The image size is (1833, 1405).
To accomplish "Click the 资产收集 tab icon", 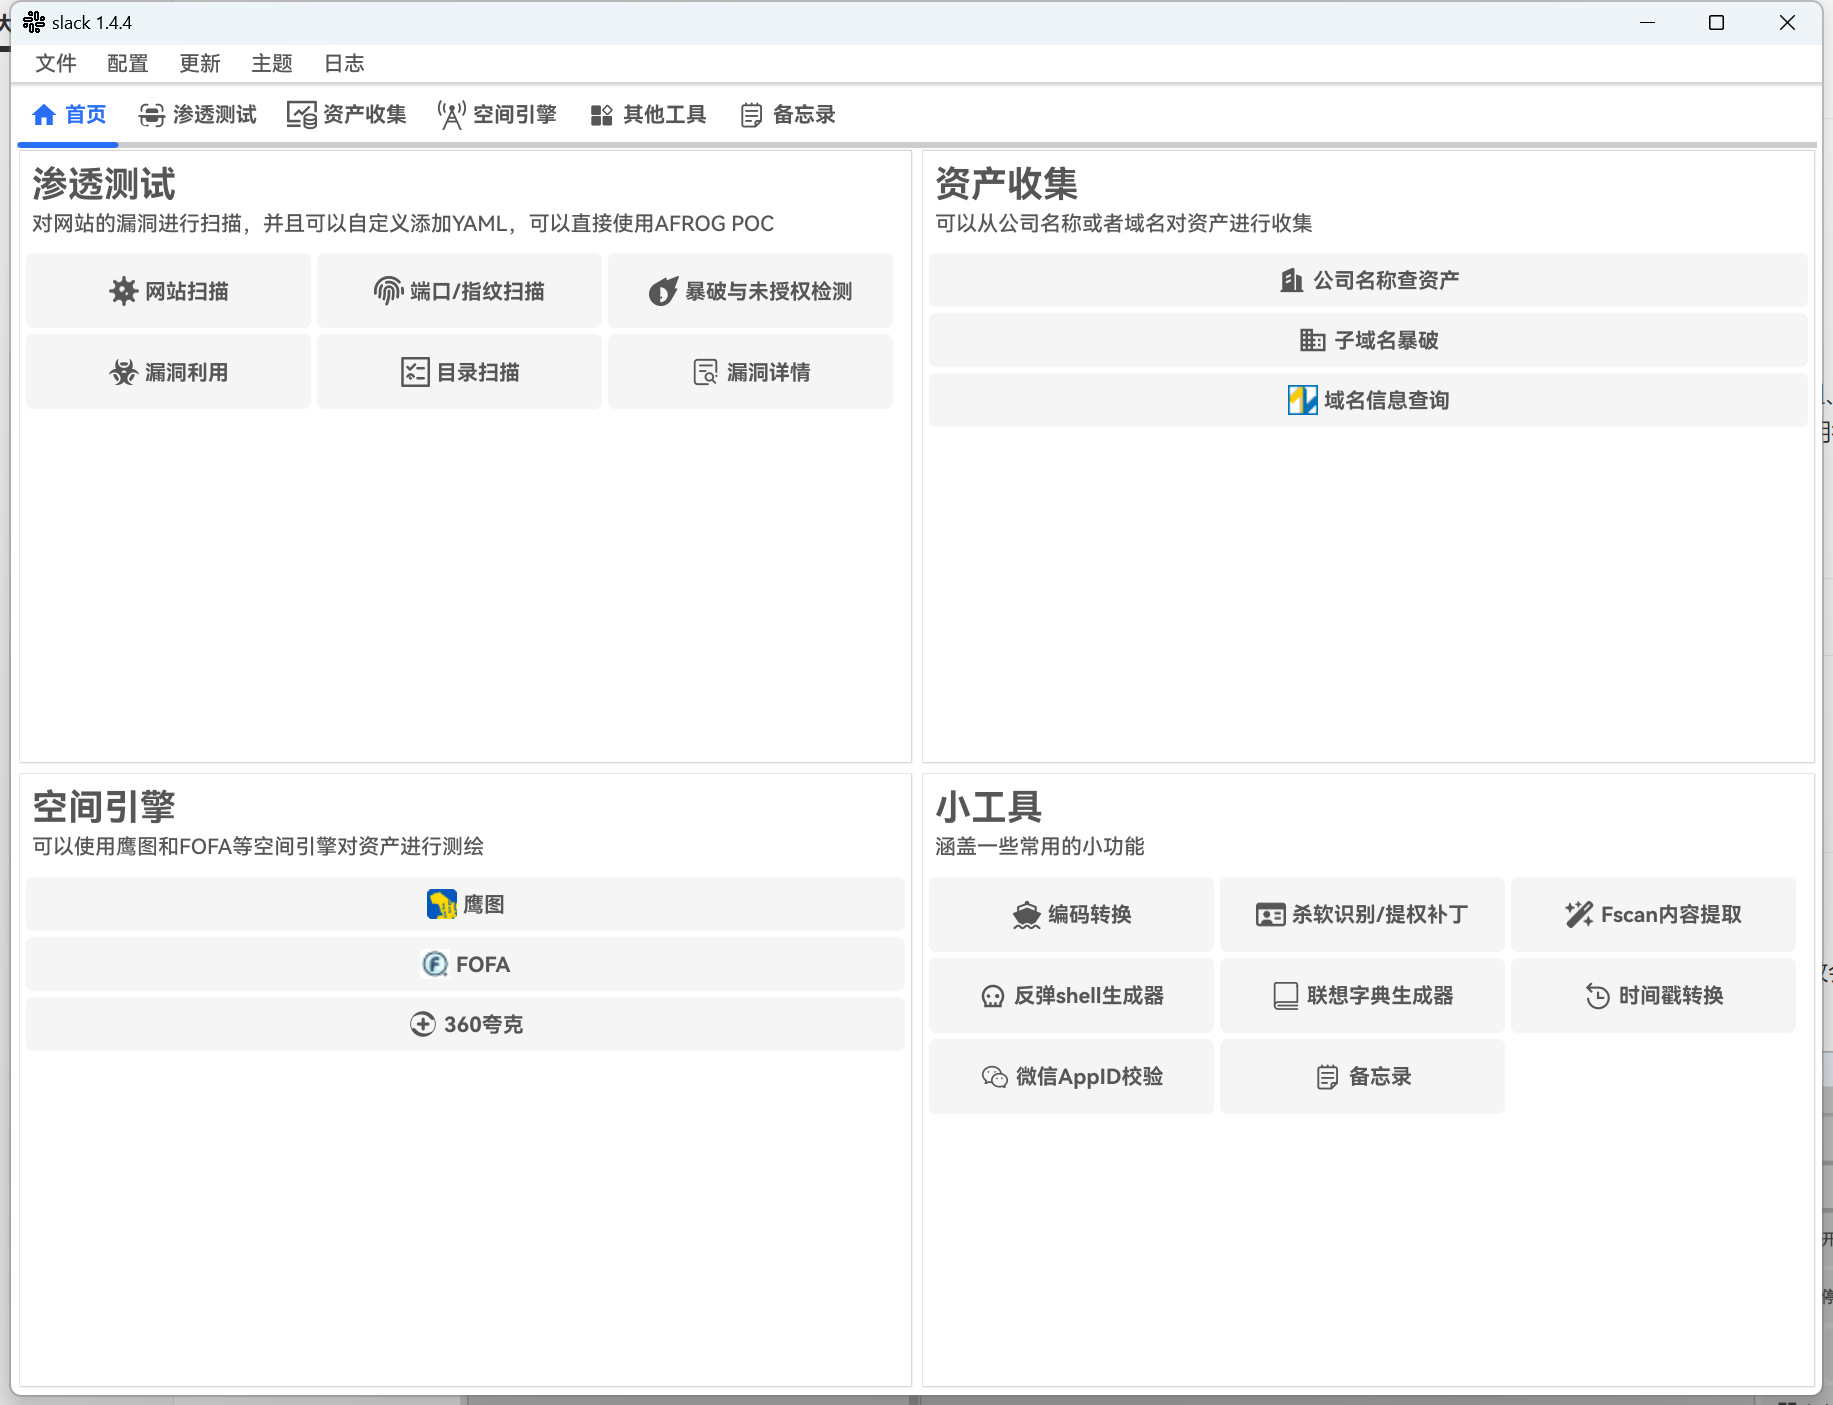I will pos(302,115).
